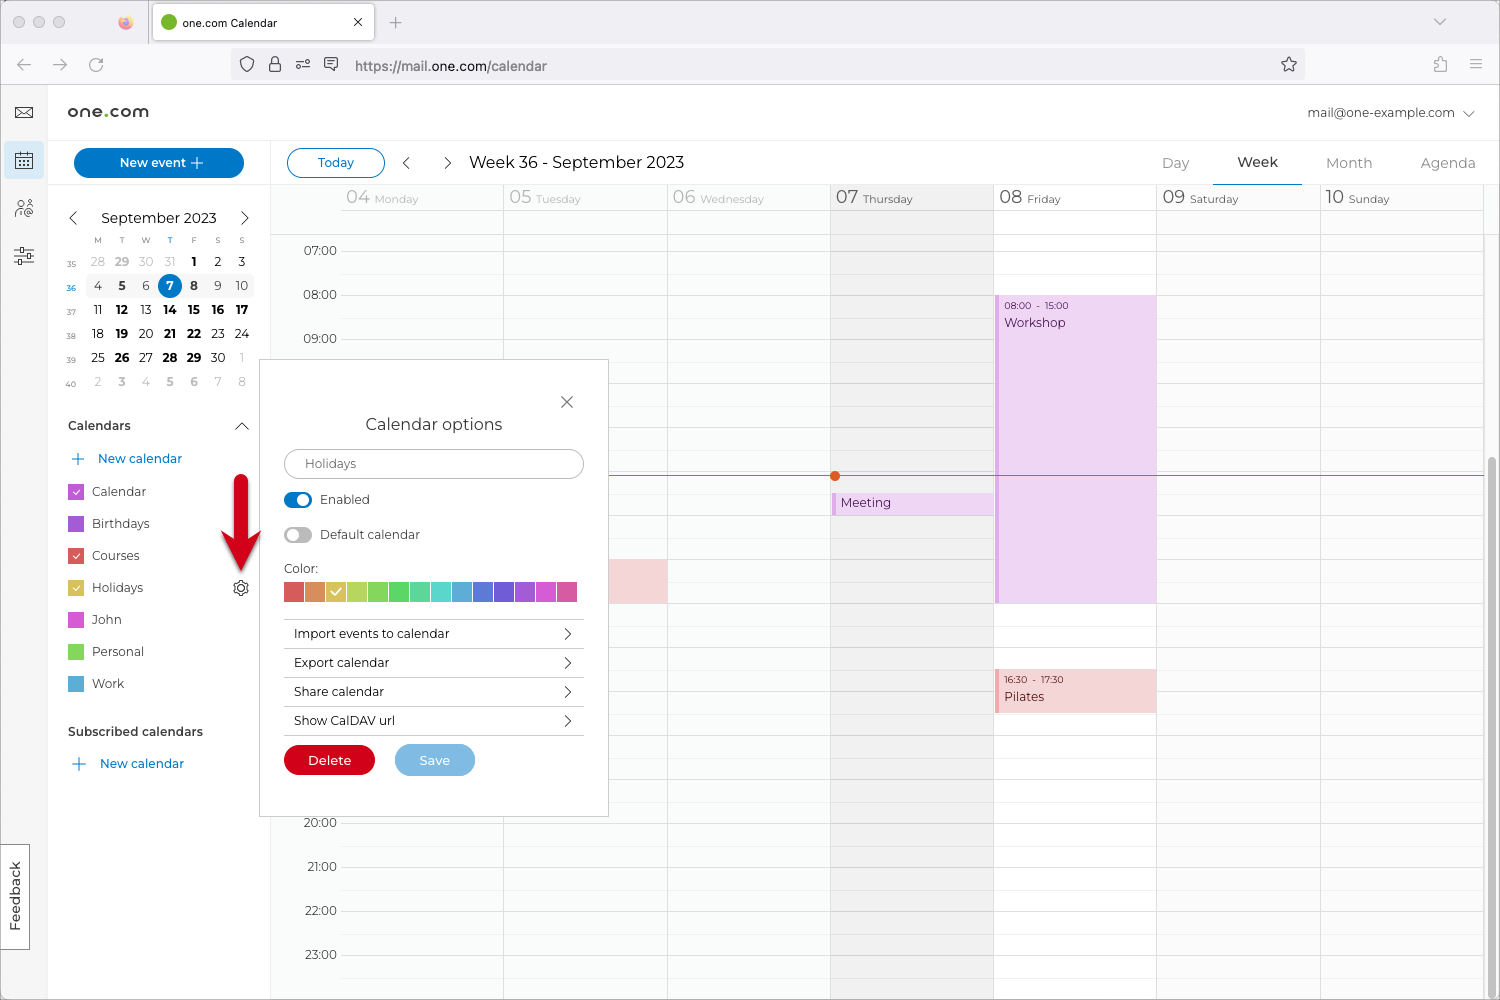The image size is (1500, 1000).
Task: Select the Calendar icon in the sidebar
Action: (x=23, y=160)
